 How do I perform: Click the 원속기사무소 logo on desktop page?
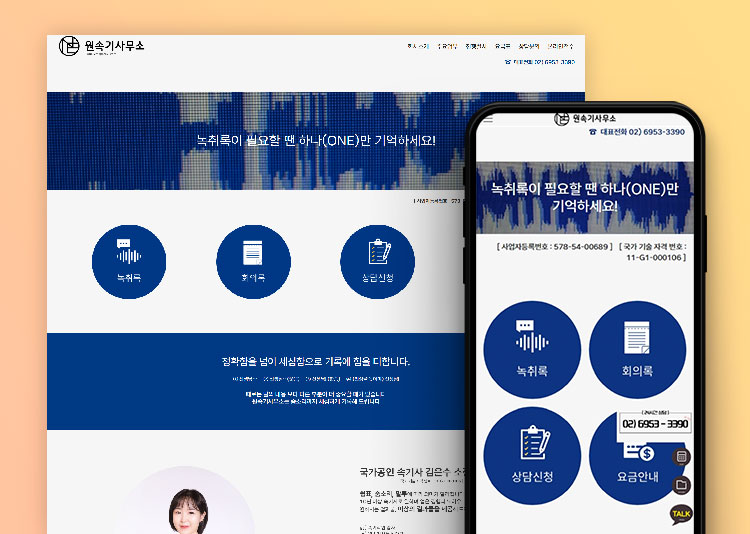pos(101,46)
